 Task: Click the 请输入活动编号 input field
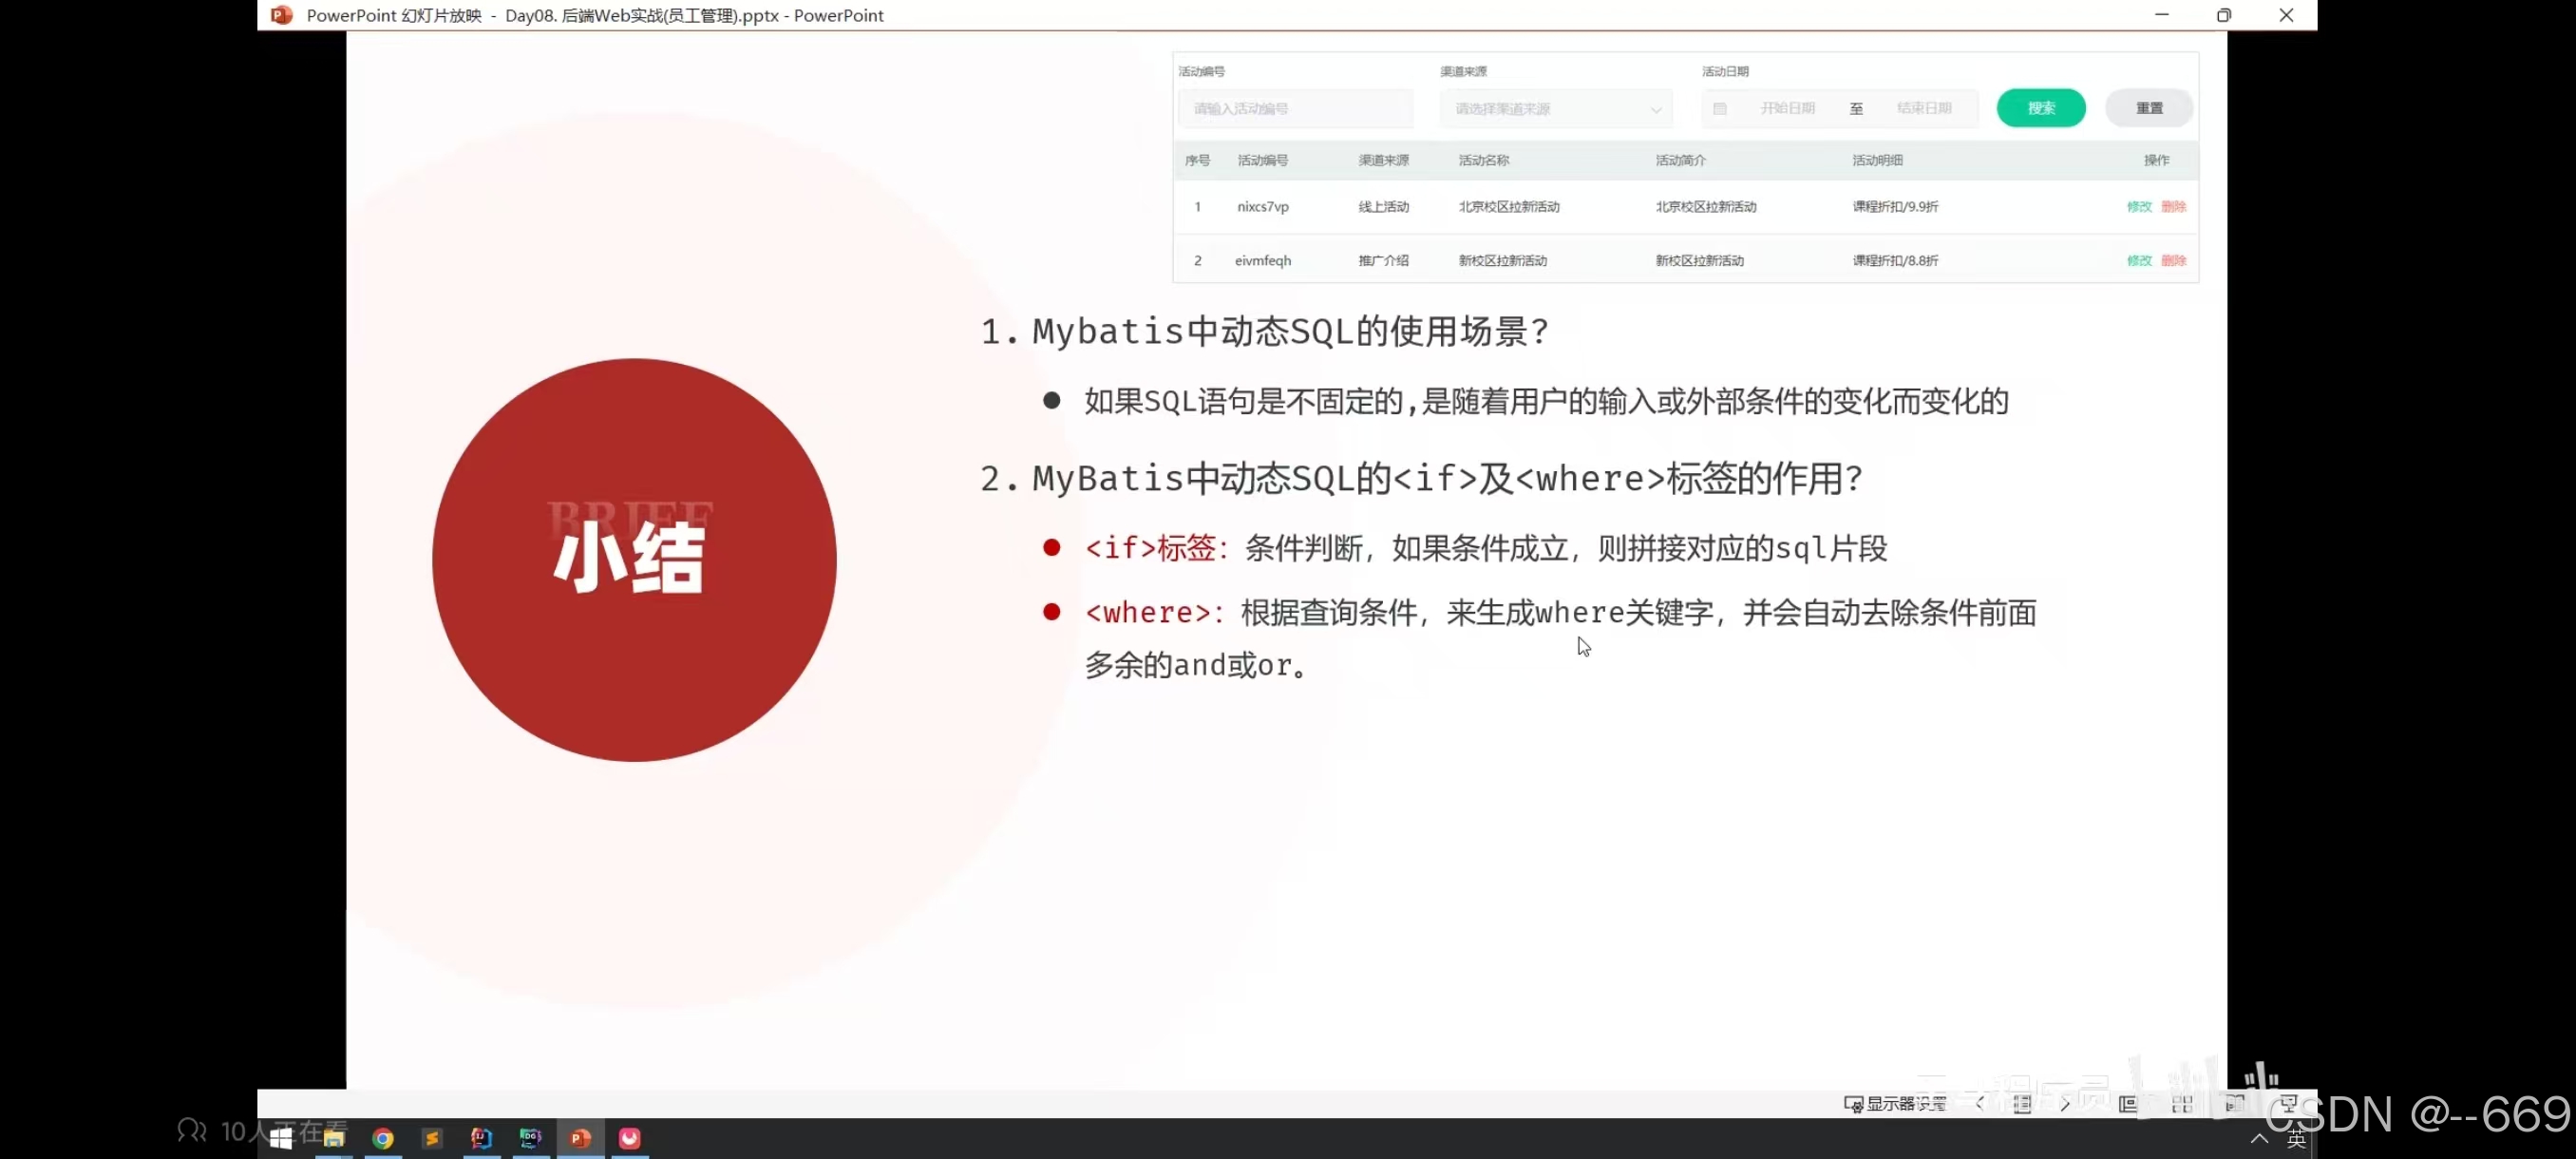click(x=1296, y=108)
